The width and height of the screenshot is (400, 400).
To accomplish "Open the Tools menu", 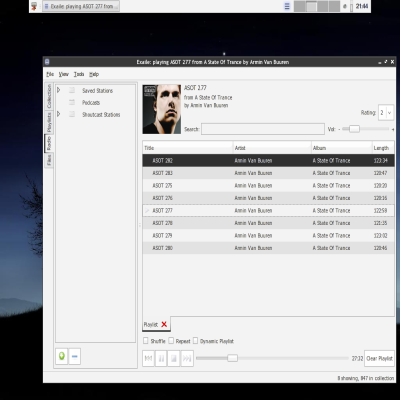I will pos(79,74).
